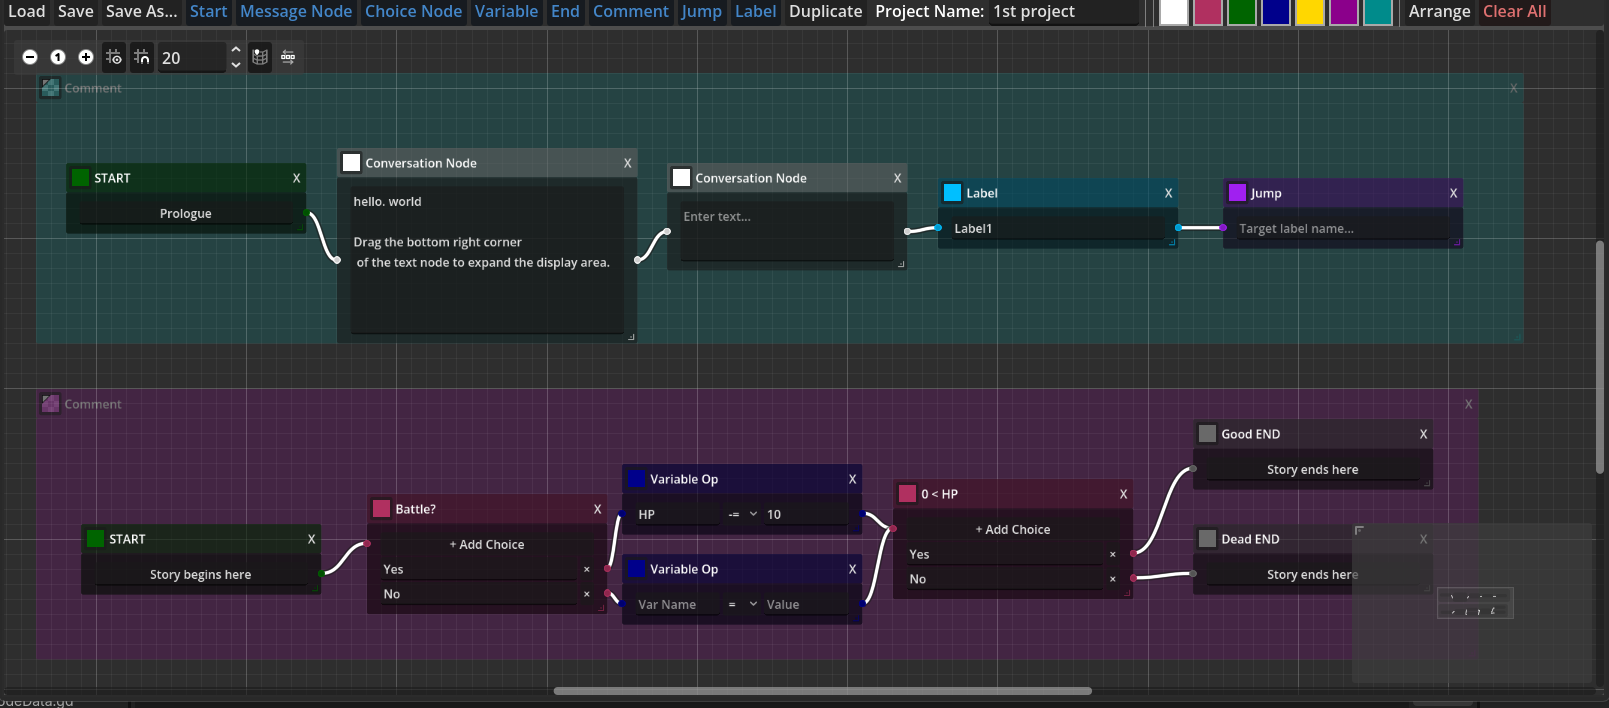
Task: Edit the Project Name field
Action: click(x=1064, y=12)
